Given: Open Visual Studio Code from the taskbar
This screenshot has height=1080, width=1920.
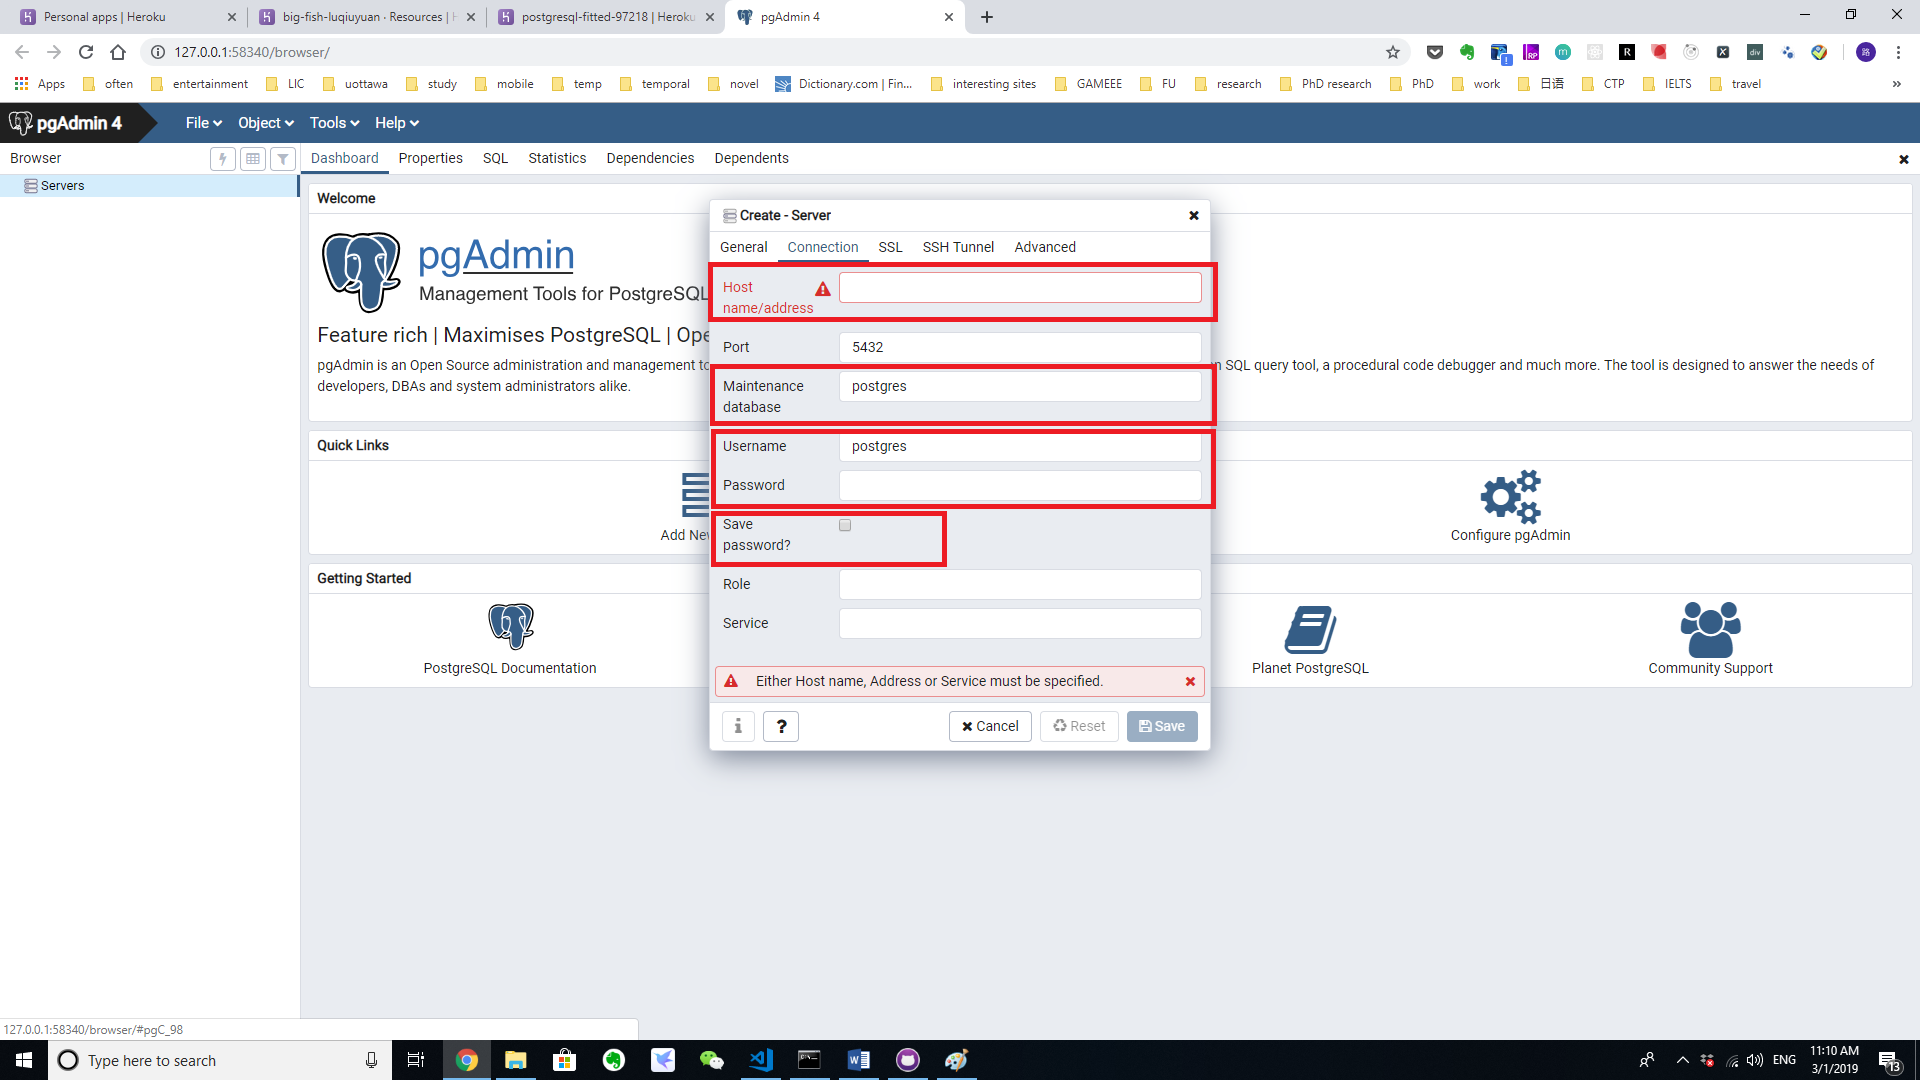Looking at the screenshot, I should tap(761, 1060).
